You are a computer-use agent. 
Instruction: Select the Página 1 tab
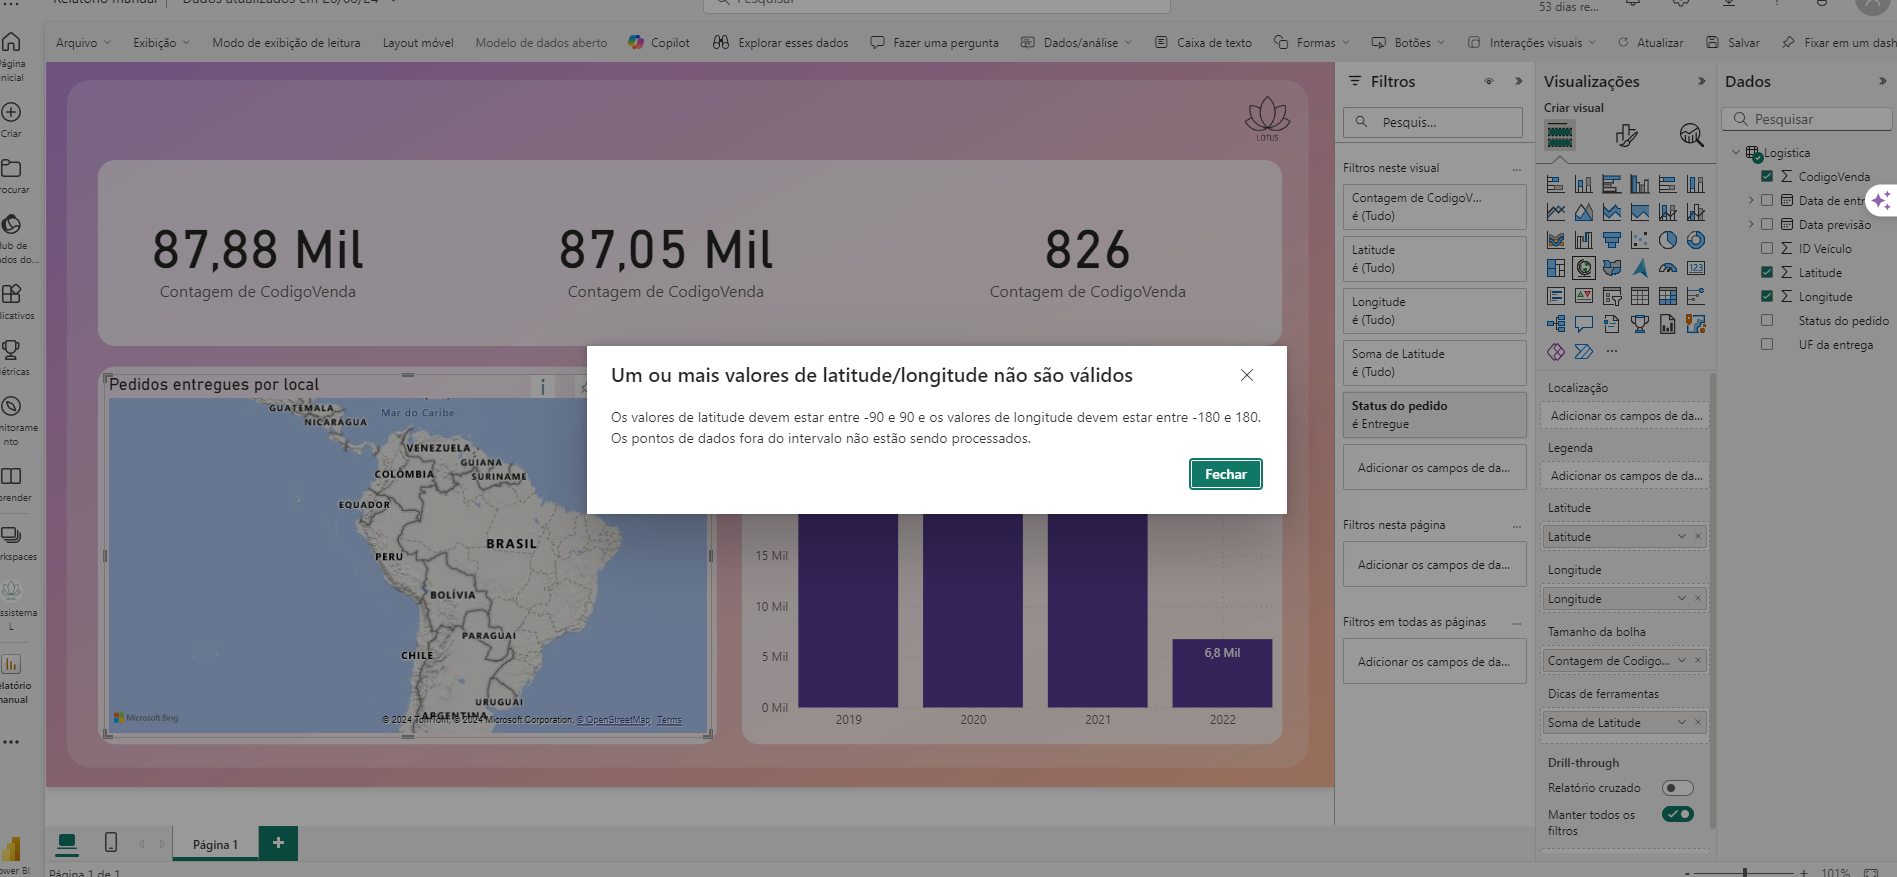click(215, 845)
